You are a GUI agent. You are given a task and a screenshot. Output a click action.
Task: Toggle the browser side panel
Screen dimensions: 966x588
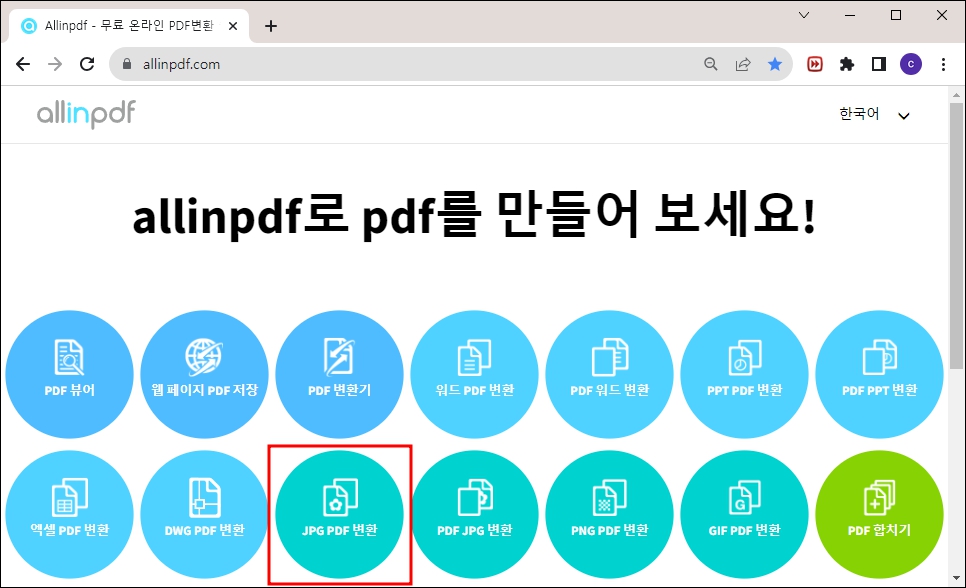[879, 64]
